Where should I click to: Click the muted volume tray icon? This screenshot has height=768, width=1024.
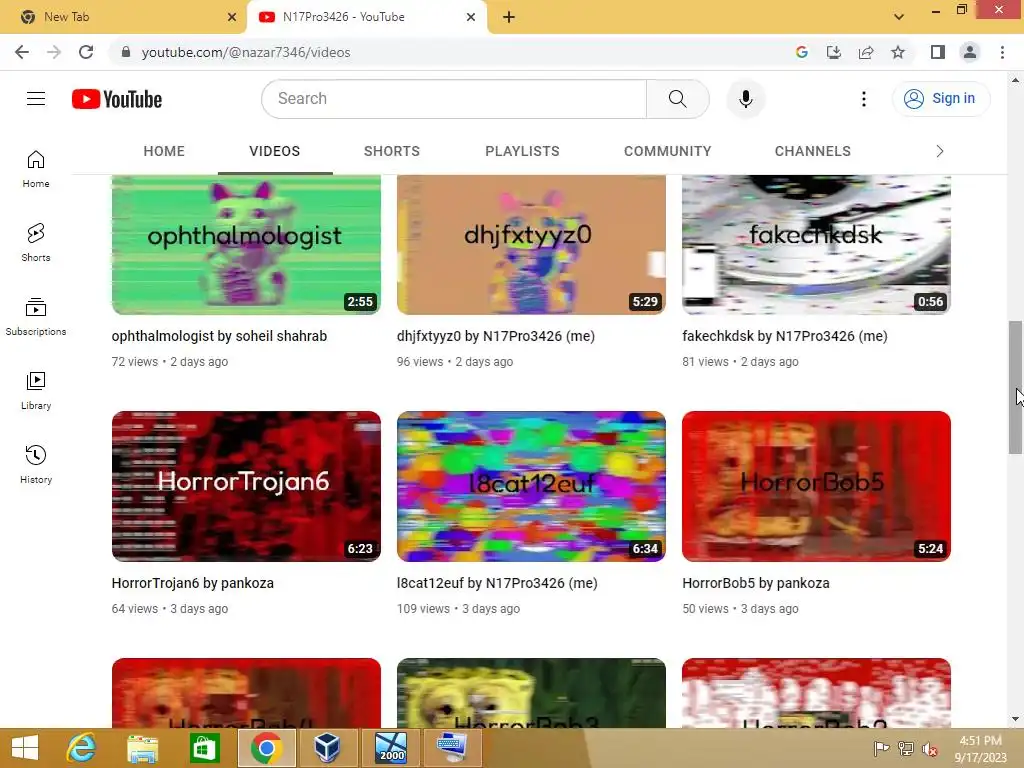tap(929, 749)
